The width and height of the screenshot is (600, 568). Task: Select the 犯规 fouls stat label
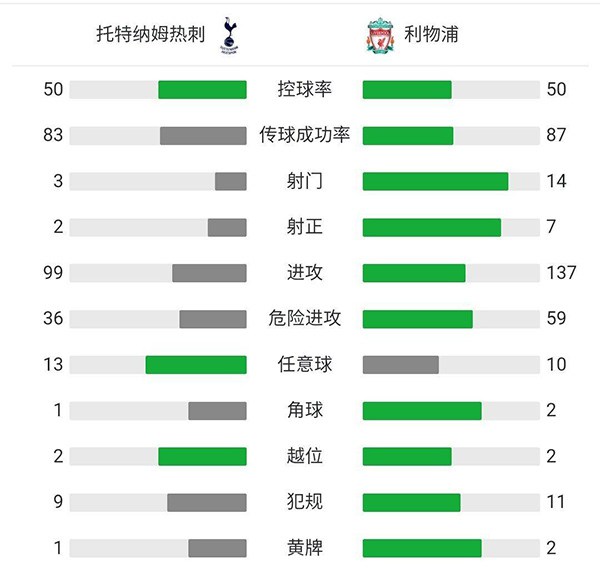pyautogui.click(x=304, y=502)
